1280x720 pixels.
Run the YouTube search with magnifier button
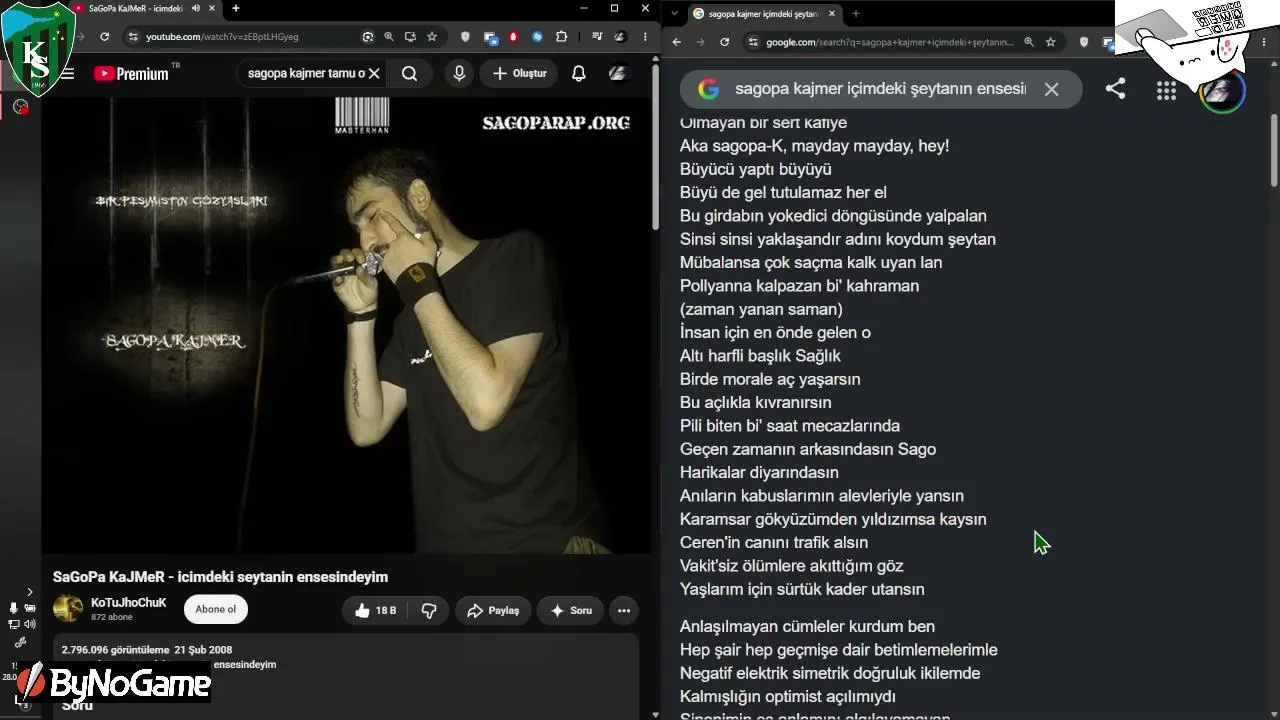tap(409, 73)
